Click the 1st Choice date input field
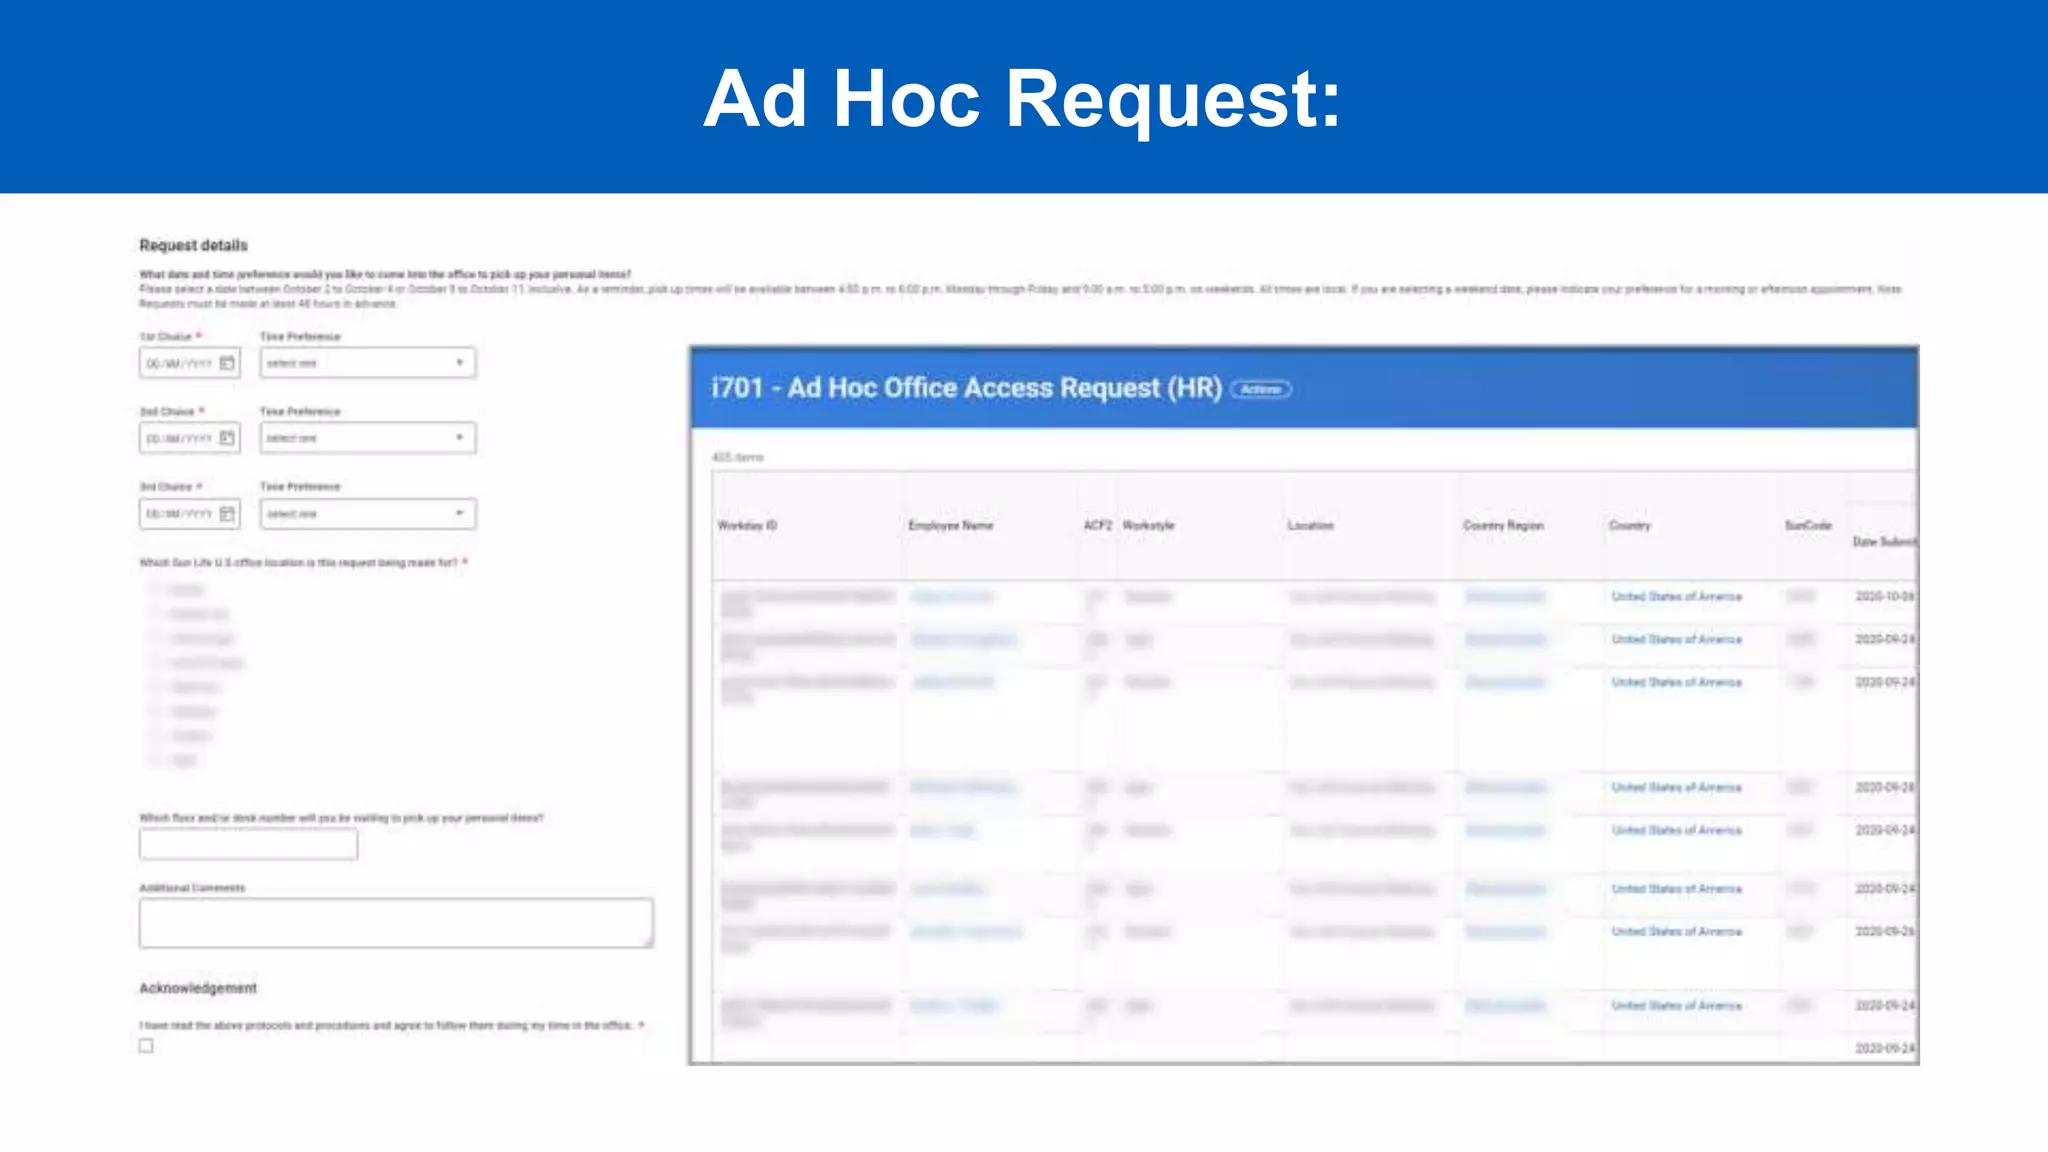The width and height of the screenshot is (2048, 1152). (x=179, y=363)
